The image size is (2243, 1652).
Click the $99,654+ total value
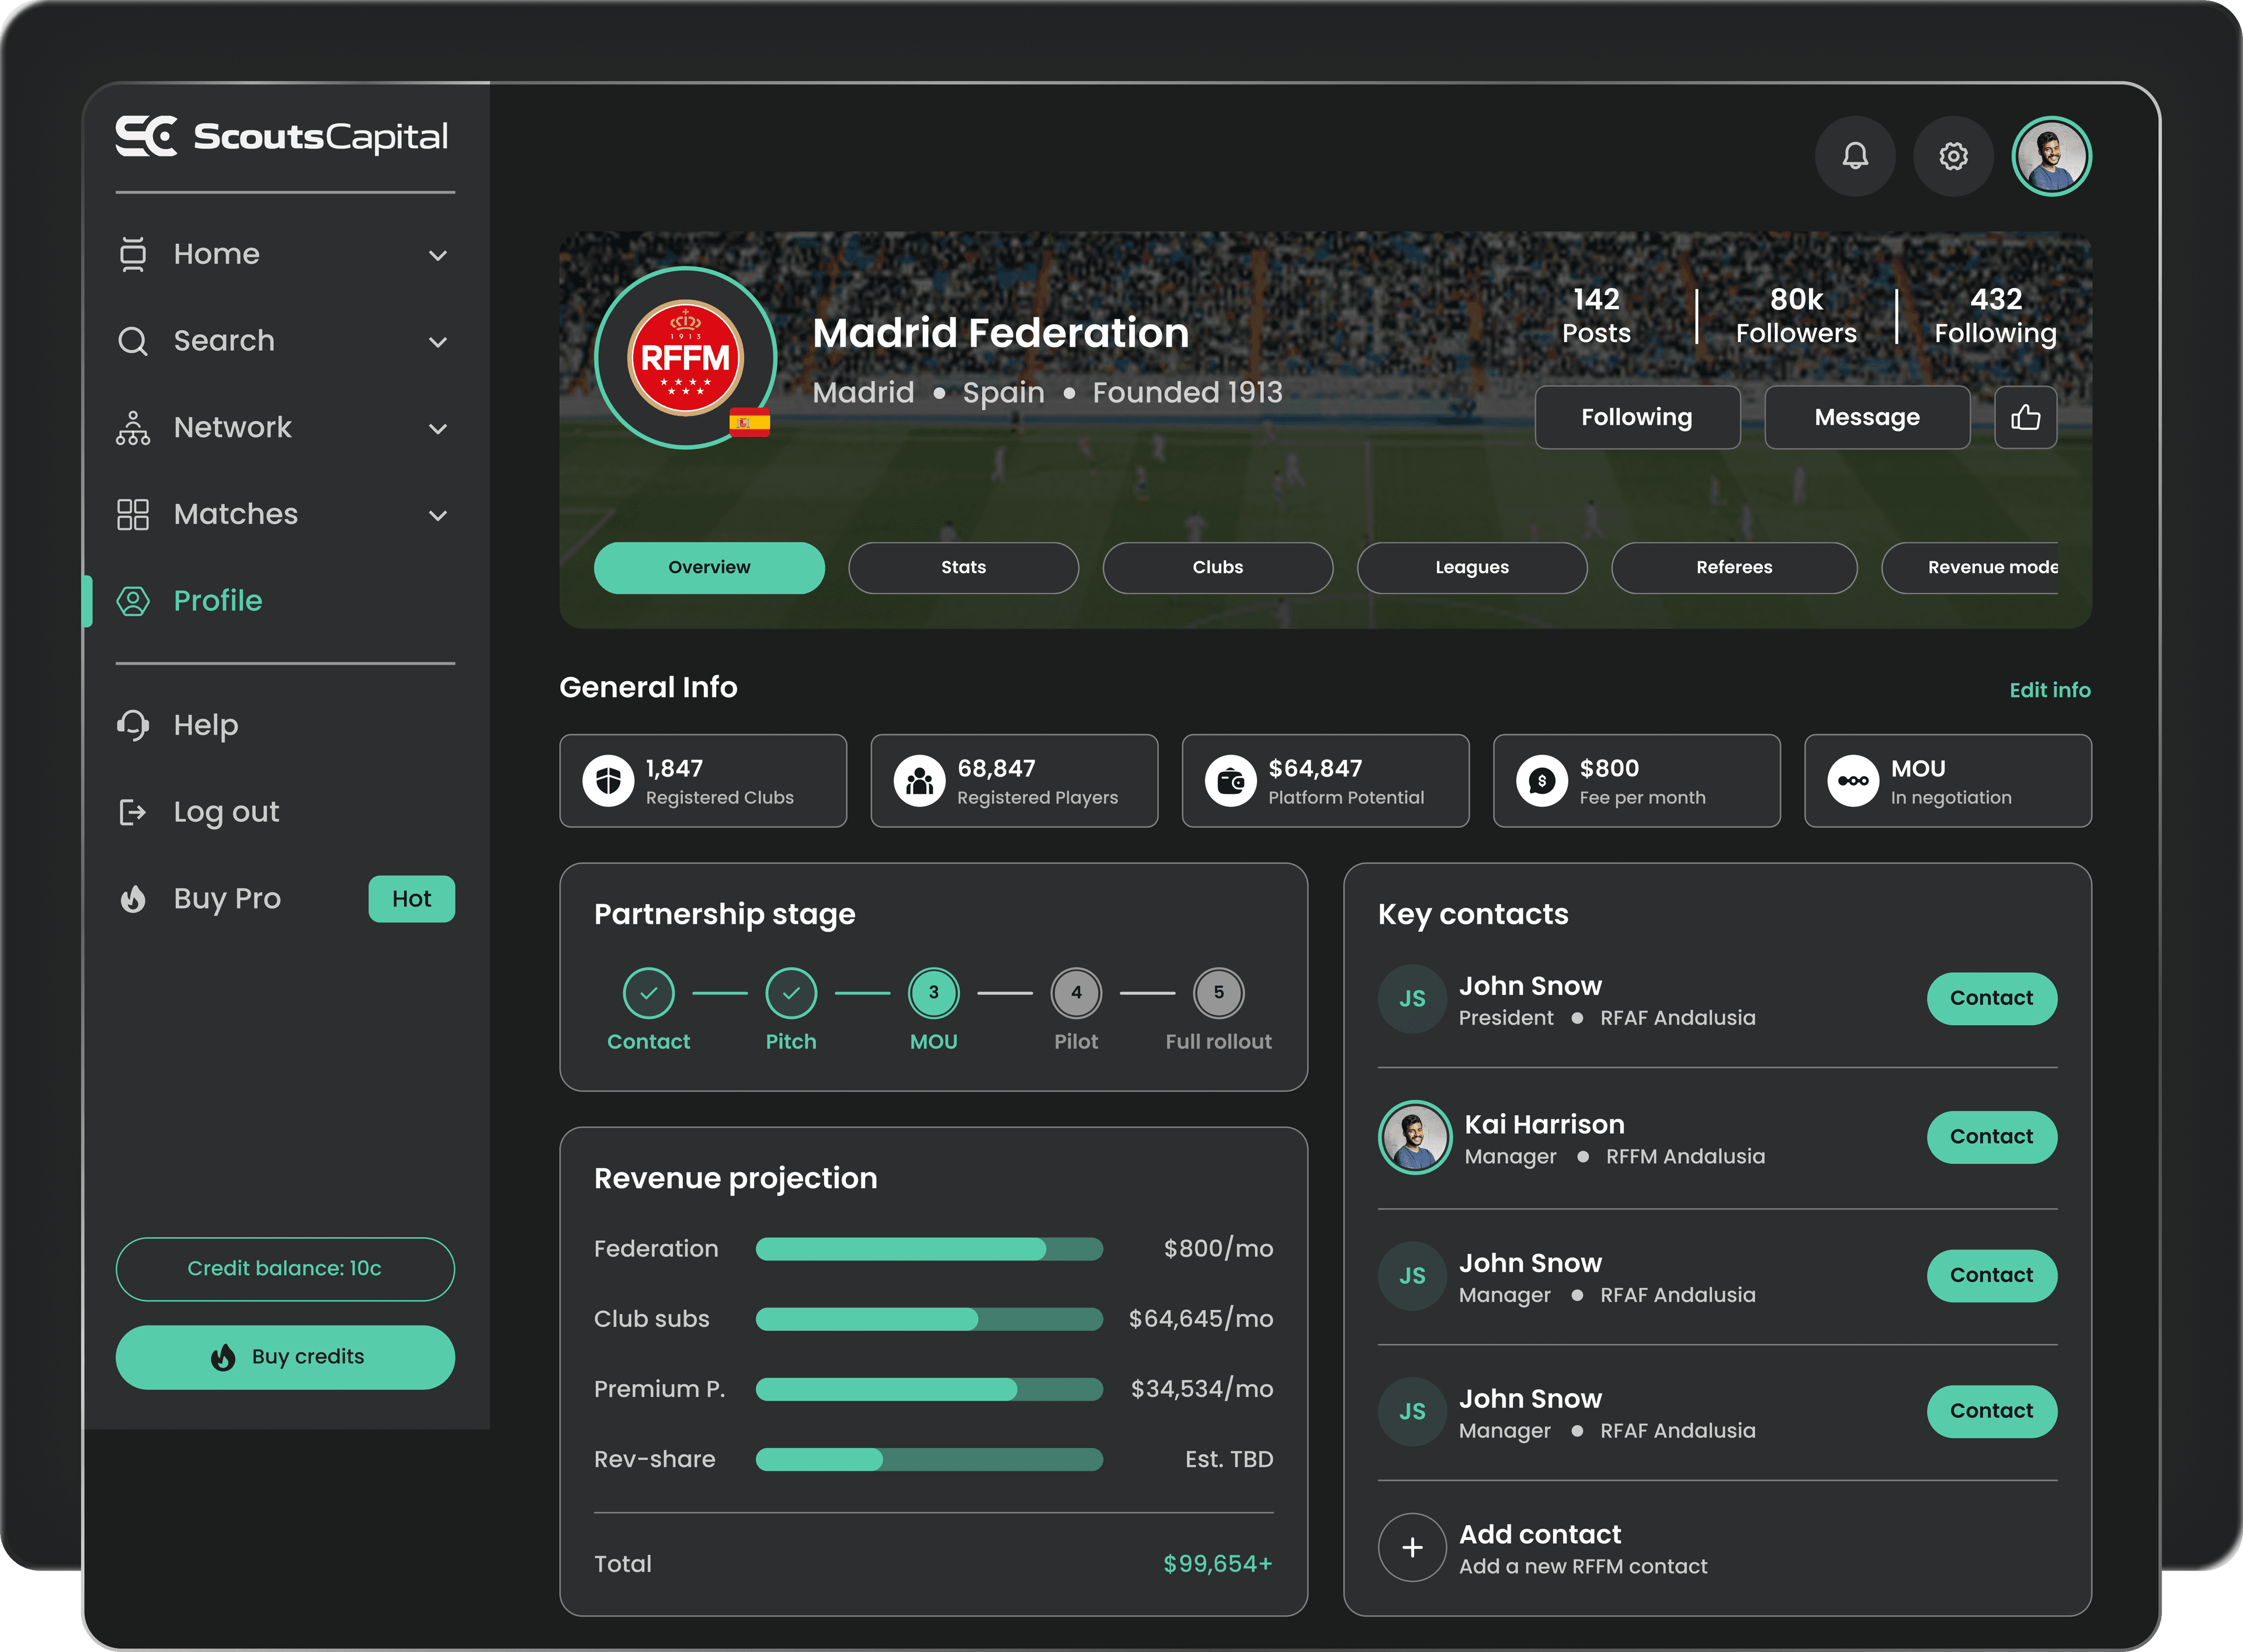tap(1217, 1564)
